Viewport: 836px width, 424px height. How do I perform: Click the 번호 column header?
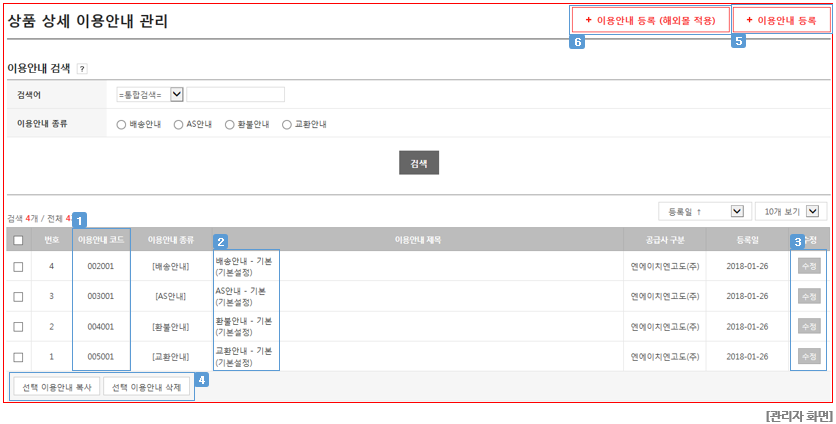click(x=52, y=240)
